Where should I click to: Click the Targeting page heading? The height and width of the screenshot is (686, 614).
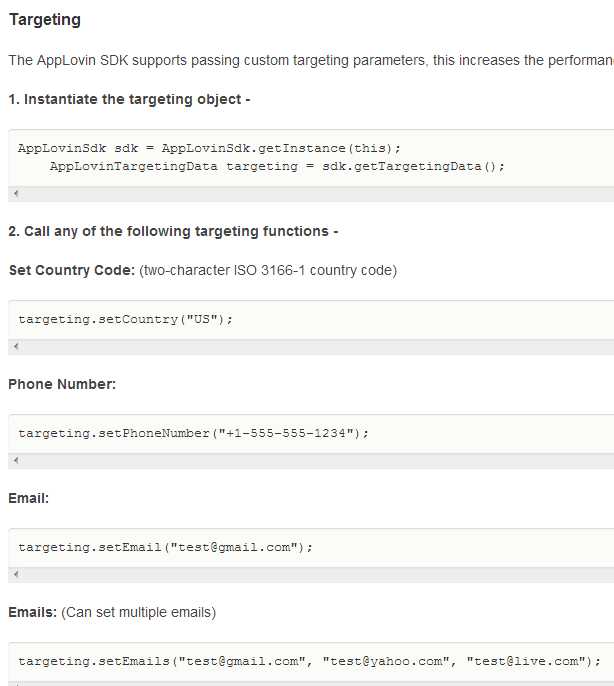tap(45, 20)
